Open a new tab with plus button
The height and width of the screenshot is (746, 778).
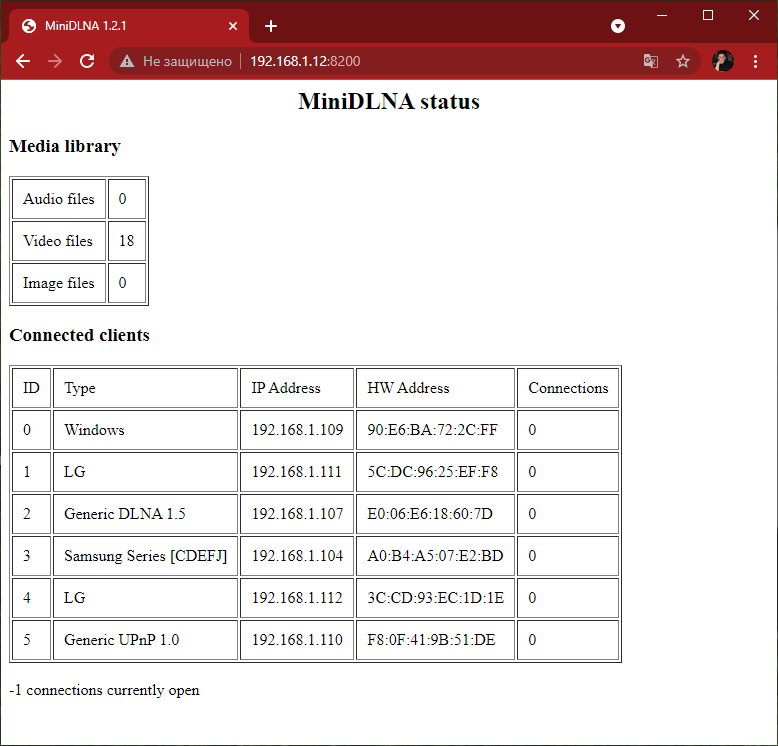click(271, 26)
